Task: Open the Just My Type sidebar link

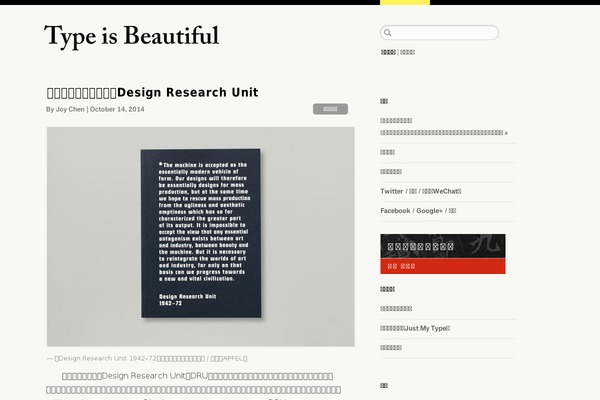Action: [415, 328]
